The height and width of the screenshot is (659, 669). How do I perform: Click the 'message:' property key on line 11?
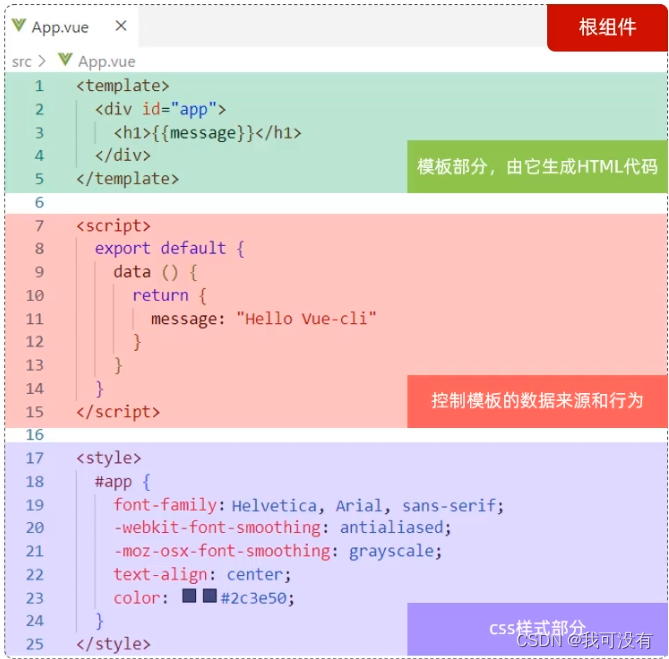click(188, 319)
